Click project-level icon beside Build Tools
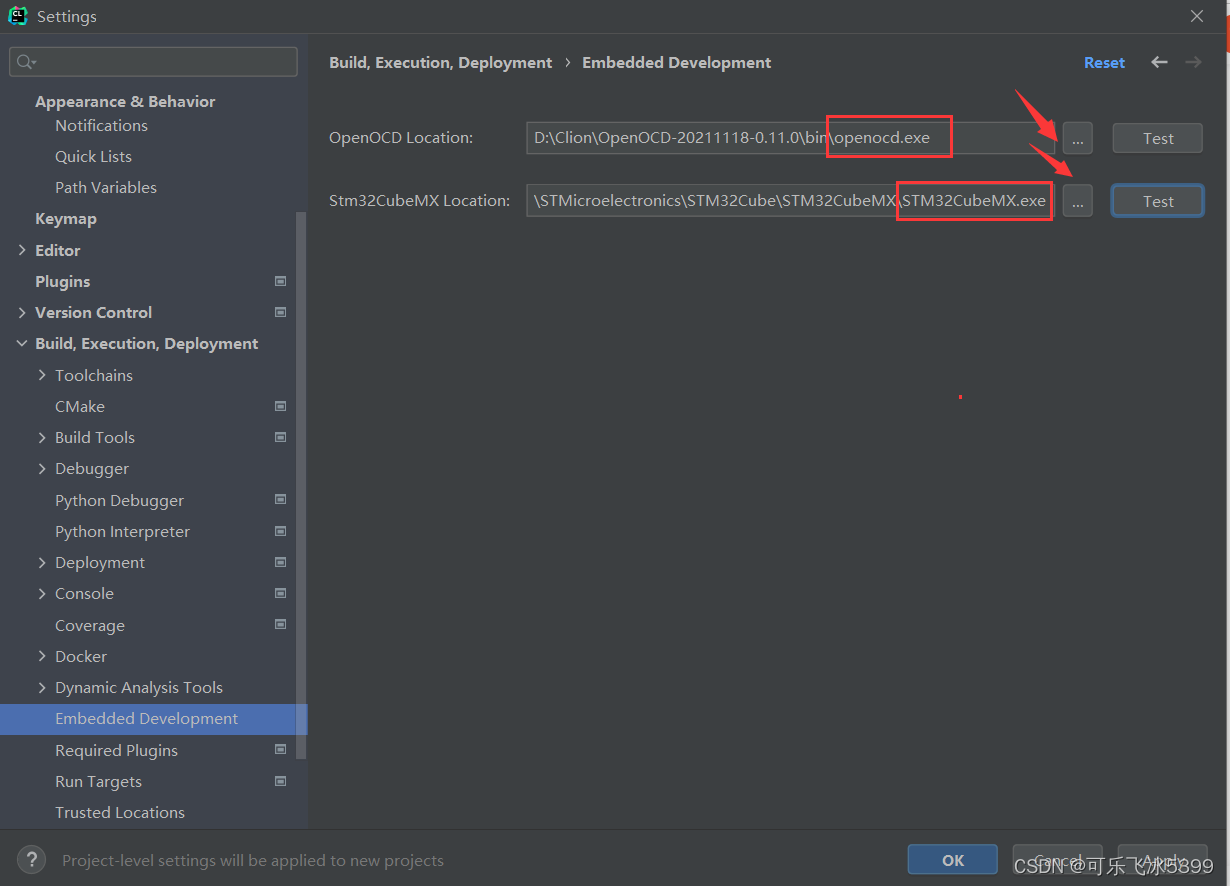 coord(280,437)
